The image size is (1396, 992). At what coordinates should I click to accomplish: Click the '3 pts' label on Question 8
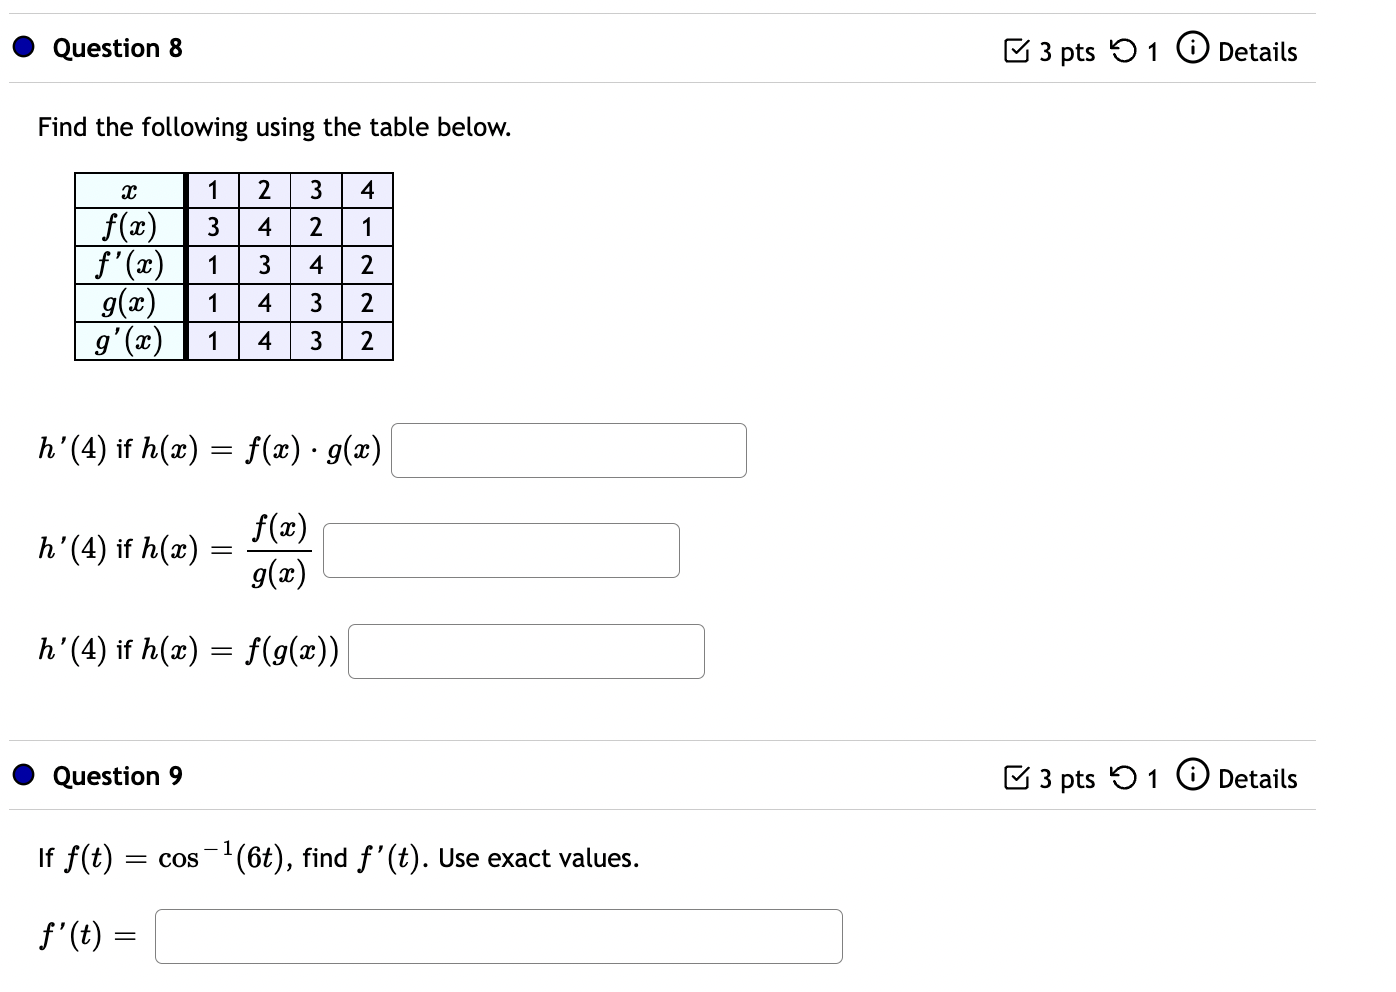(x=1066, y=52)
